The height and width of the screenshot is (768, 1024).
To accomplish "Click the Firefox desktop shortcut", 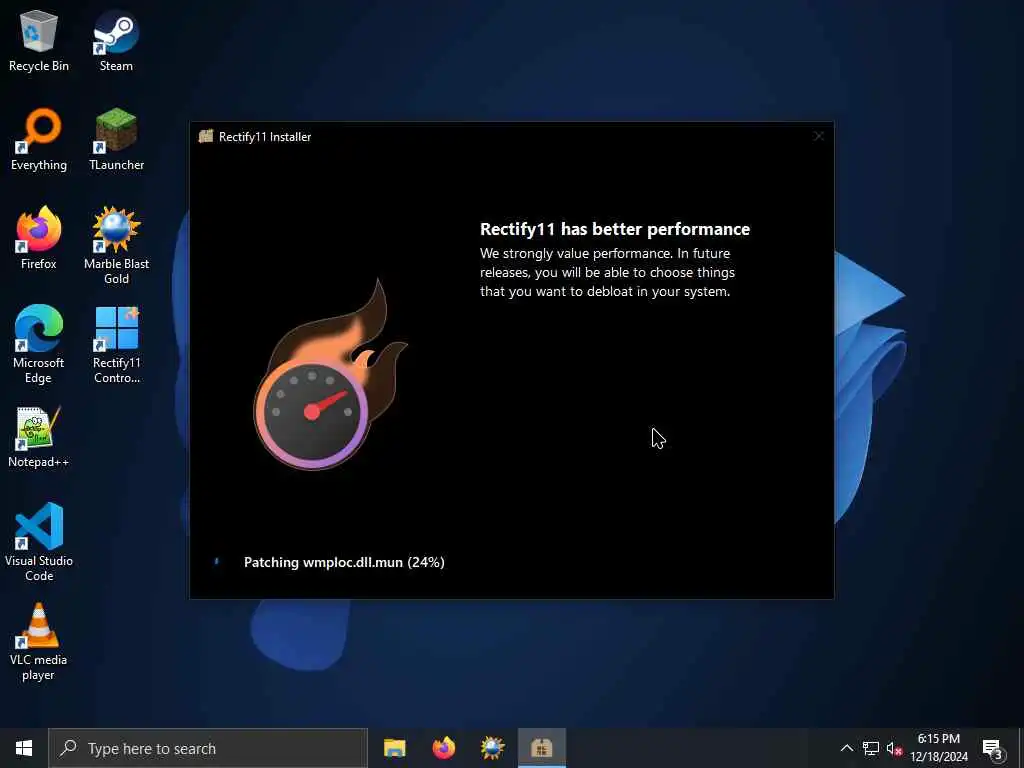I will coord(39,238).
